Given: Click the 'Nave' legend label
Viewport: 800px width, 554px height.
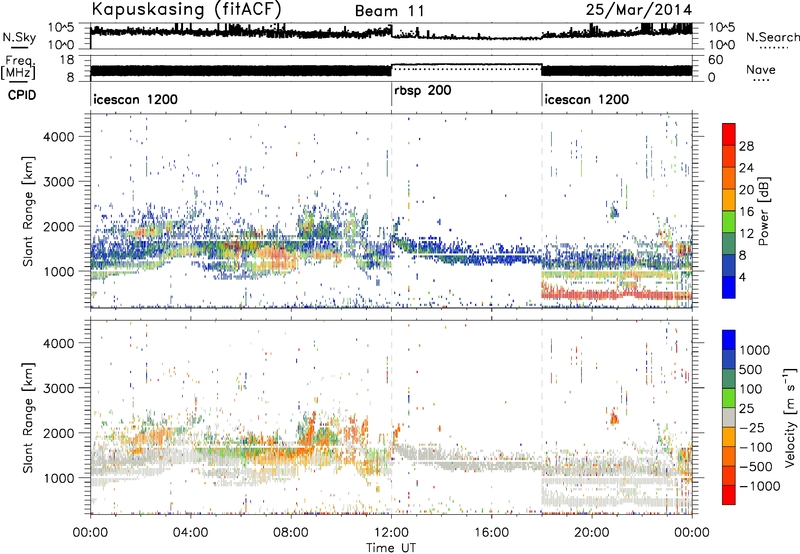Looking at the screenshot, I should pyautogui.click(x=761, y=70).
